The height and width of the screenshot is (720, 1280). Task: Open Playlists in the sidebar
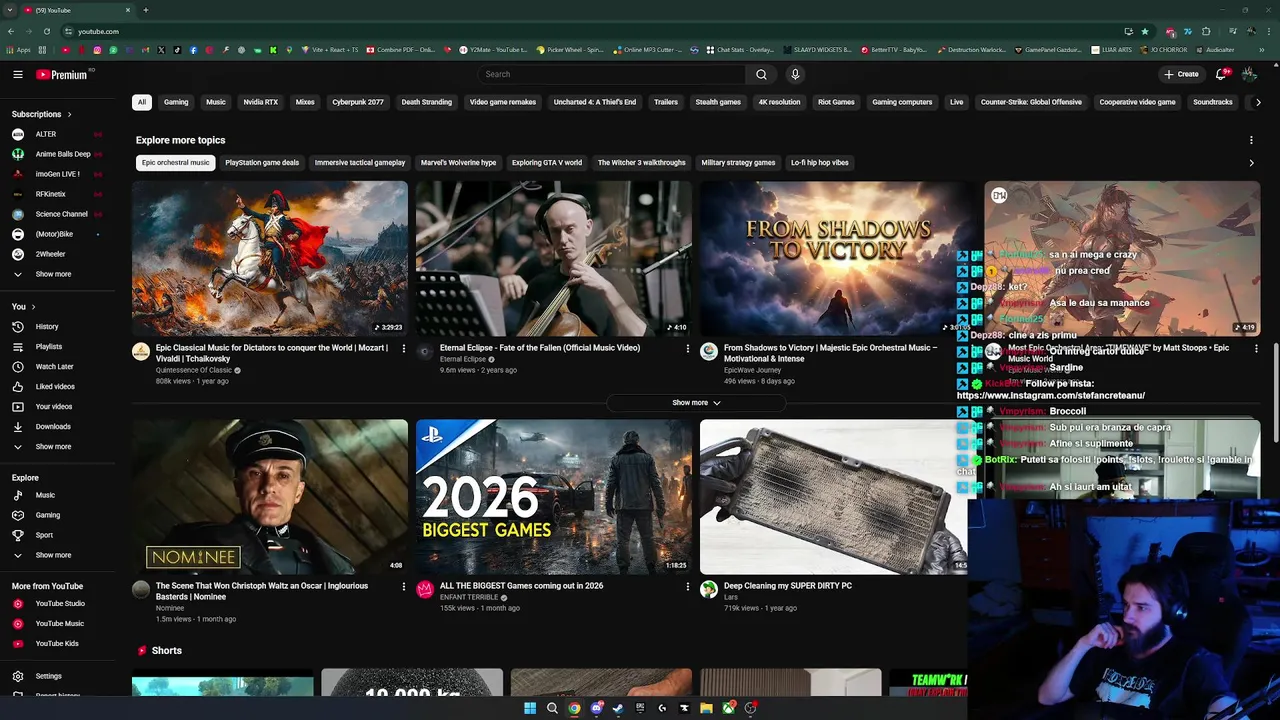click(x=49, y=347)
